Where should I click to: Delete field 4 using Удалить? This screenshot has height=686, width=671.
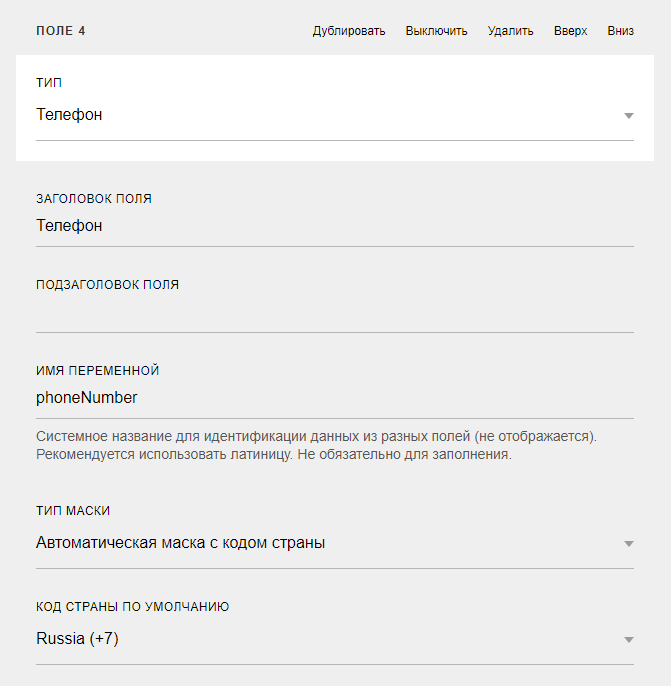[510, 31]
